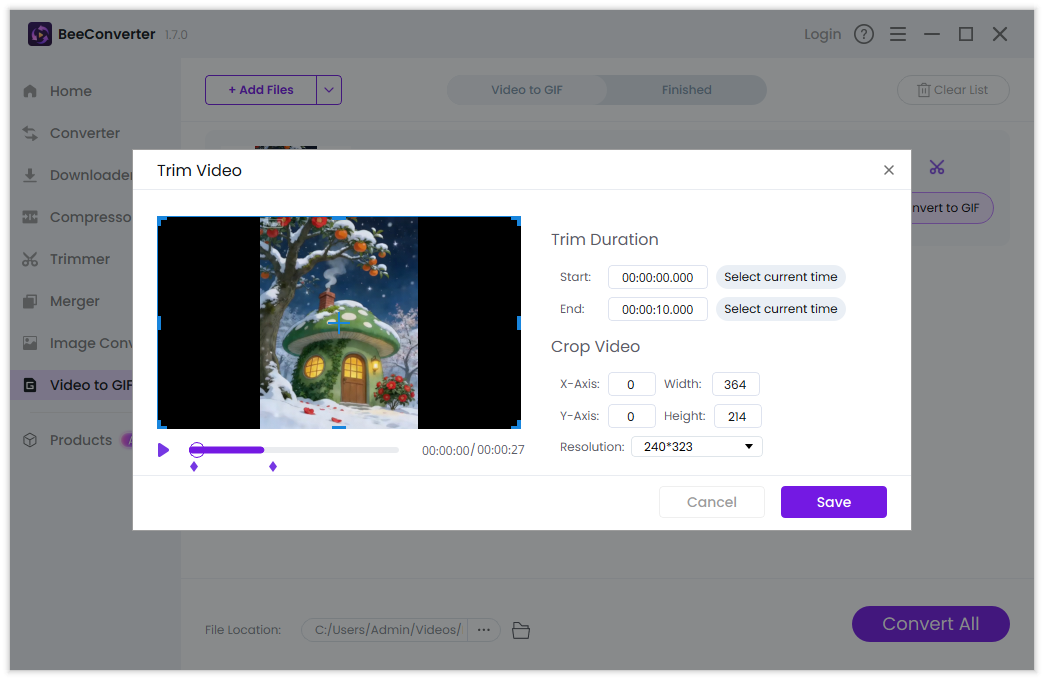Viewport: 1044px width, 680px height.
Task: Click the scissors trim icon
Action: (936, 167)
